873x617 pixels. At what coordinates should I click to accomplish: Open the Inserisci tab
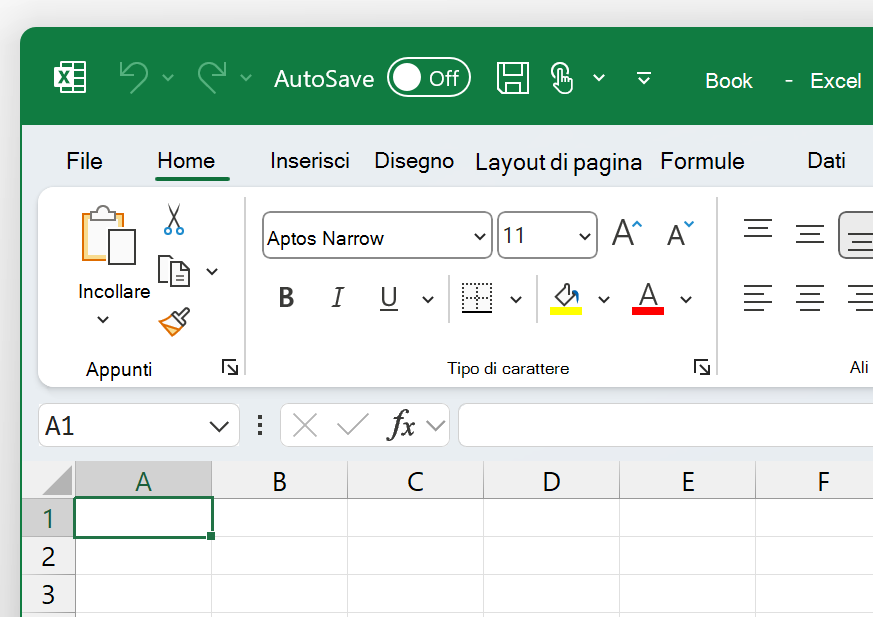coord(310,160)
